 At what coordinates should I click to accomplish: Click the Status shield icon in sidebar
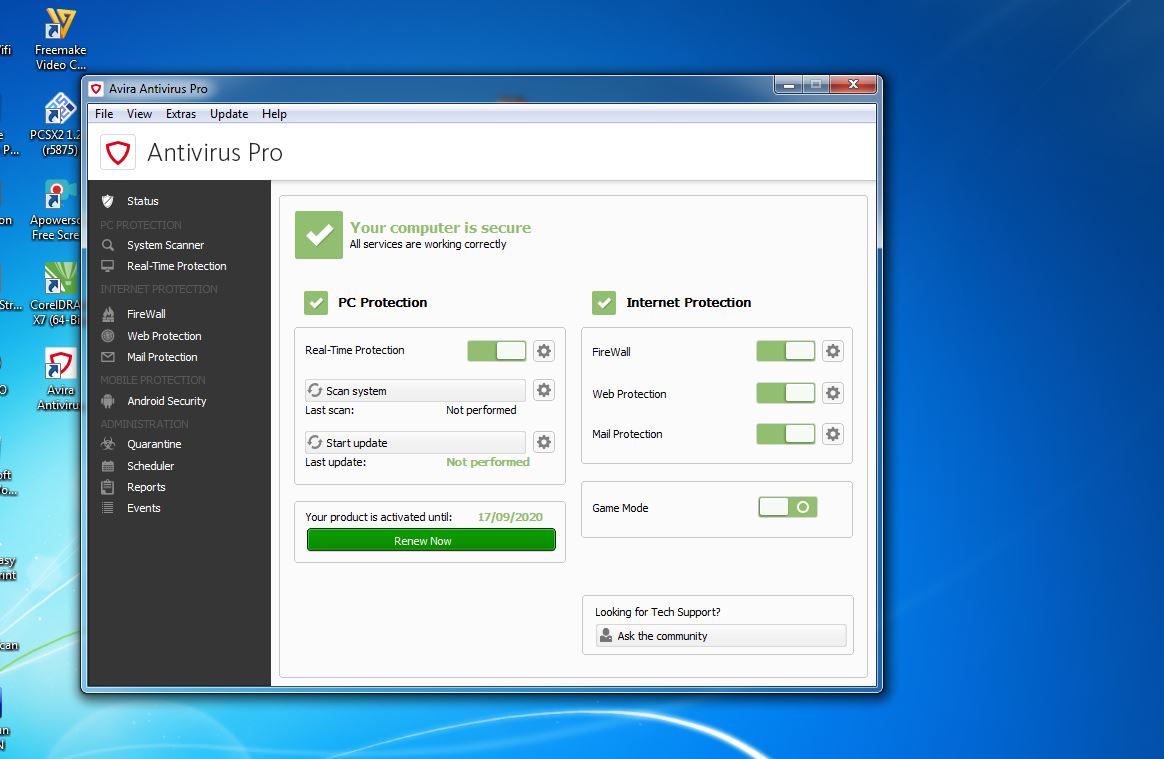point(108,201)
